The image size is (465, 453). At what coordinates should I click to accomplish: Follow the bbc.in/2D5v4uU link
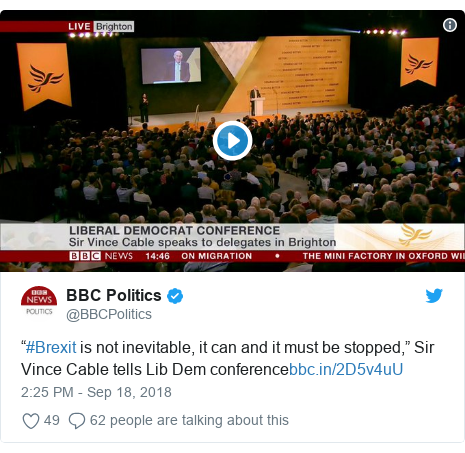click(346, 369)
